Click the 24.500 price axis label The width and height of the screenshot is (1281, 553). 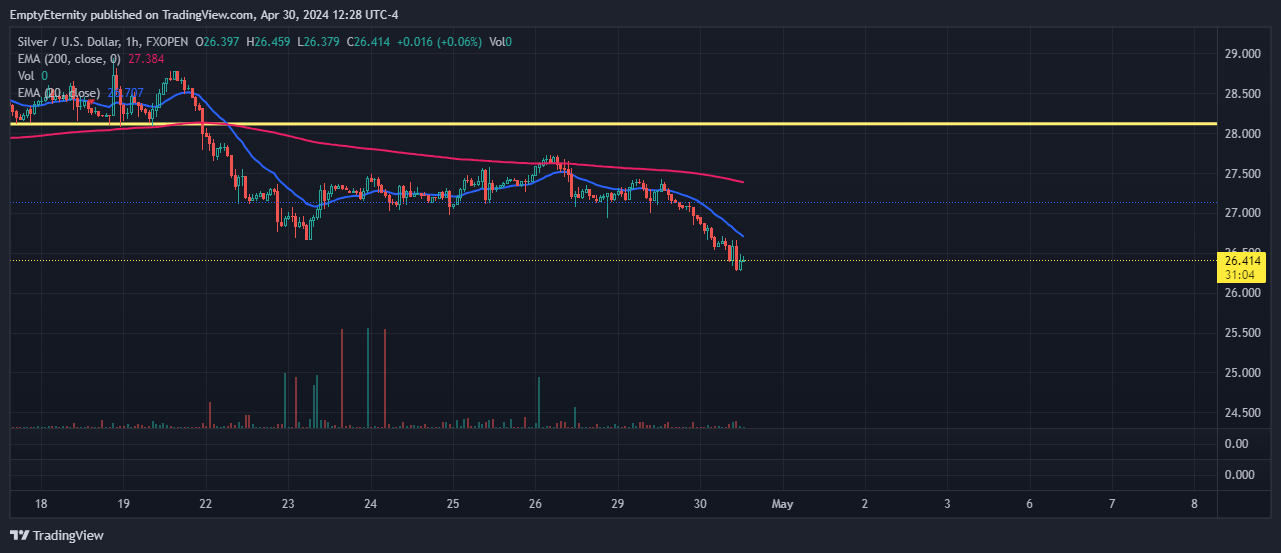coord(1241,413)
